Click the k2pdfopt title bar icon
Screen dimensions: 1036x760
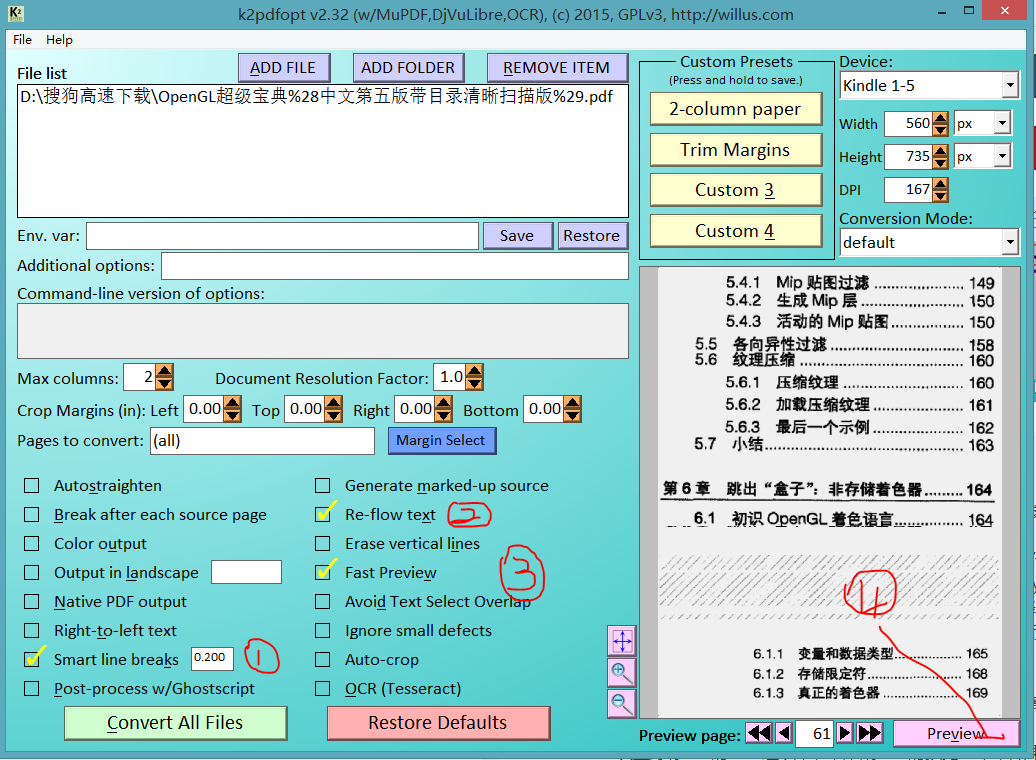pyautogui.click(x=15, y=13)
